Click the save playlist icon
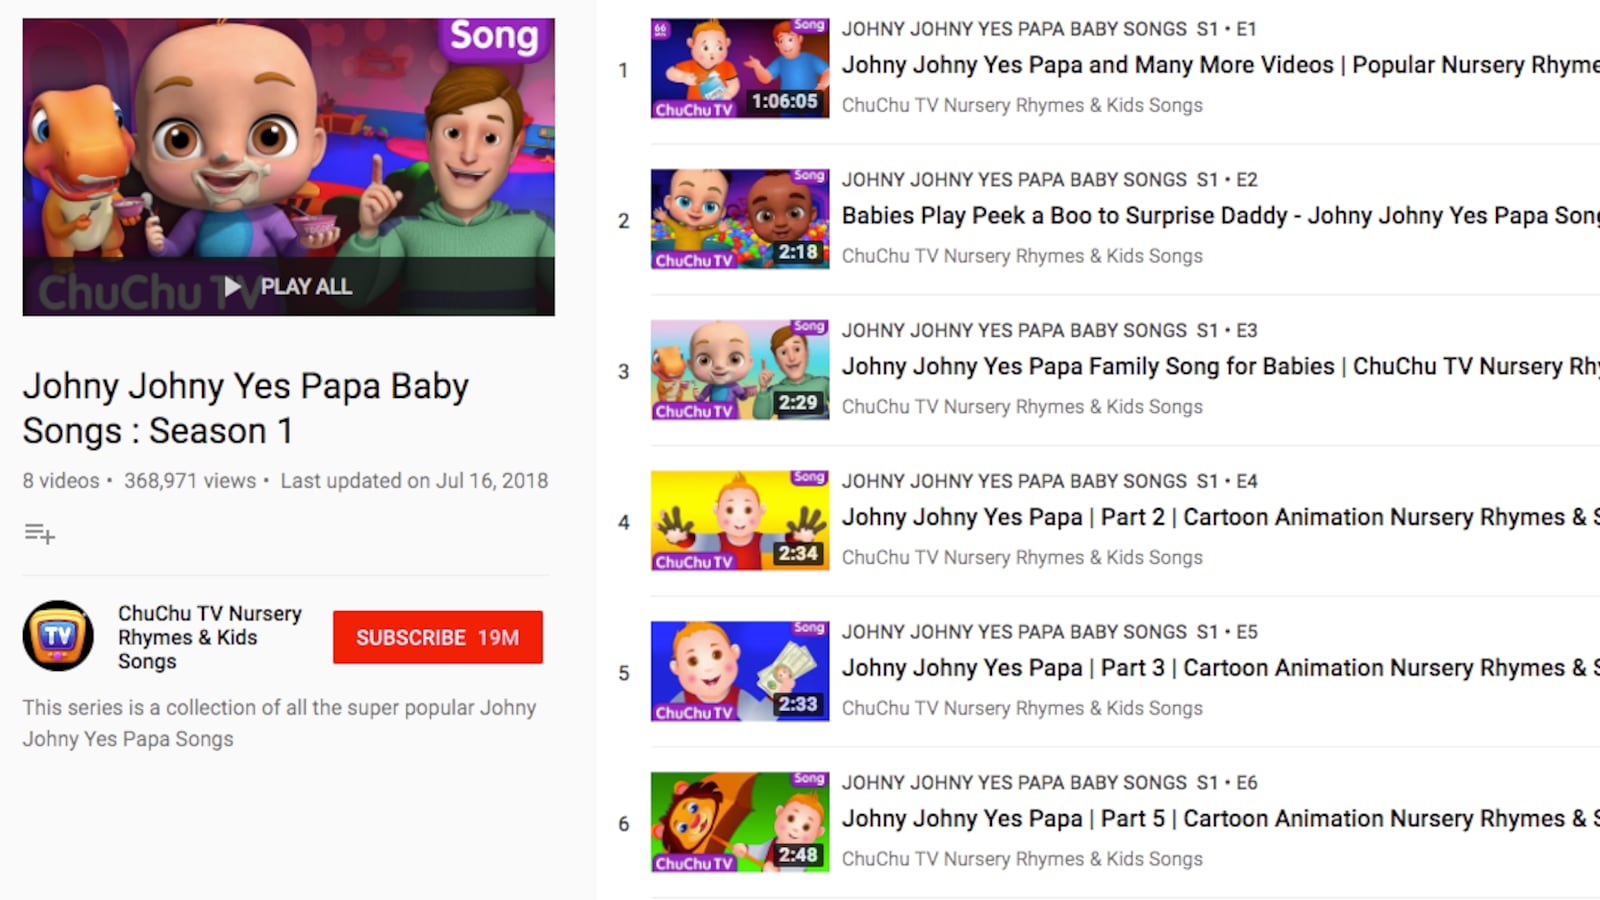The height and width of the screenshot is (900, 1600). pyautogui.click(x=40, y=534)
